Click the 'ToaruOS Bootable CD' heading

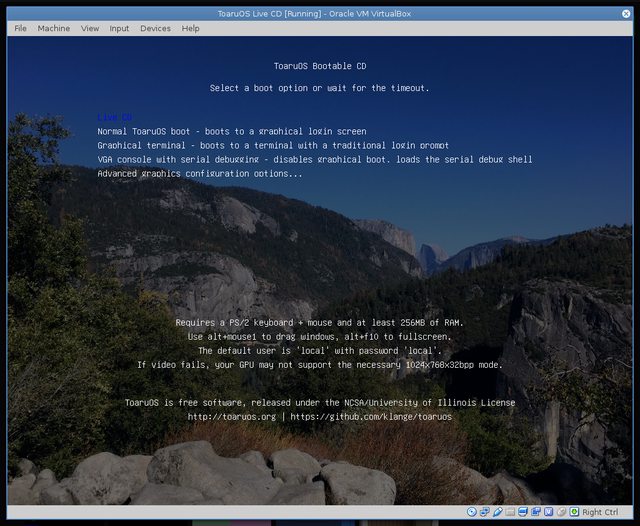[x=320, y=66]
